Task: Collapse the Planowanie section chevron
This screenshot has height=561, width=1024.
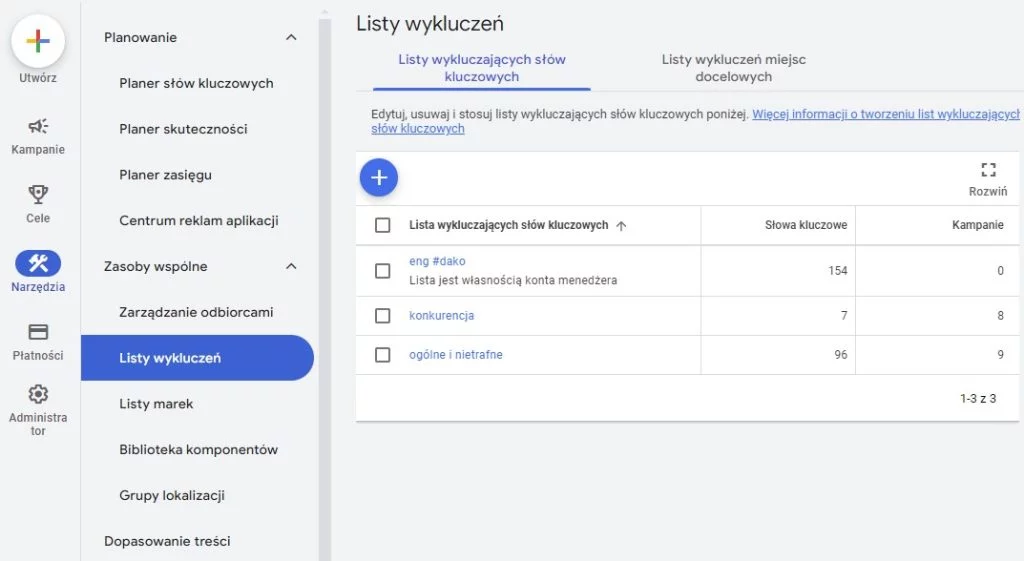Action: 291,37
